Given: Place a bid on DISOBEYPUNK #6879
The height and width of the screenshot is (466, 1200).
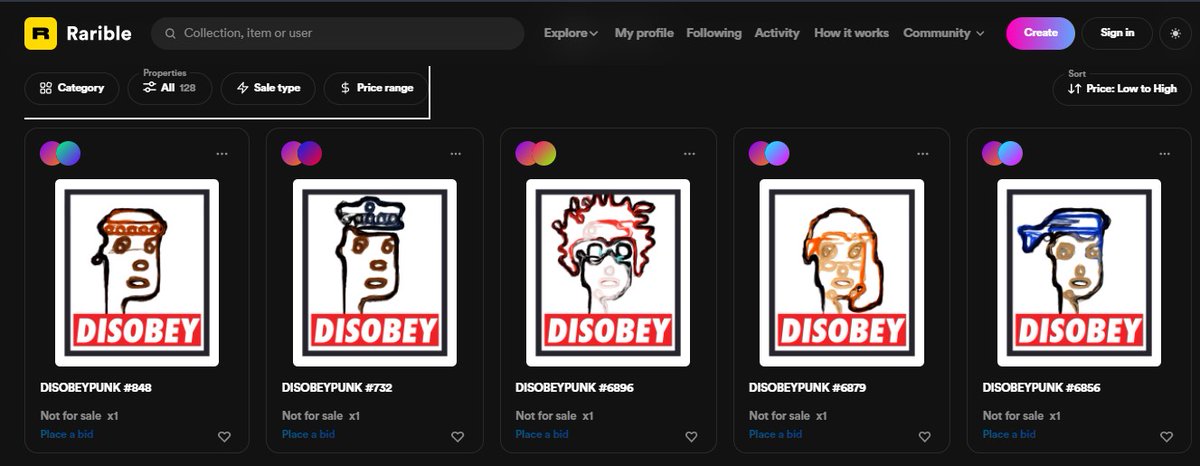Looking at the screenshot, I should coord(775,434).
